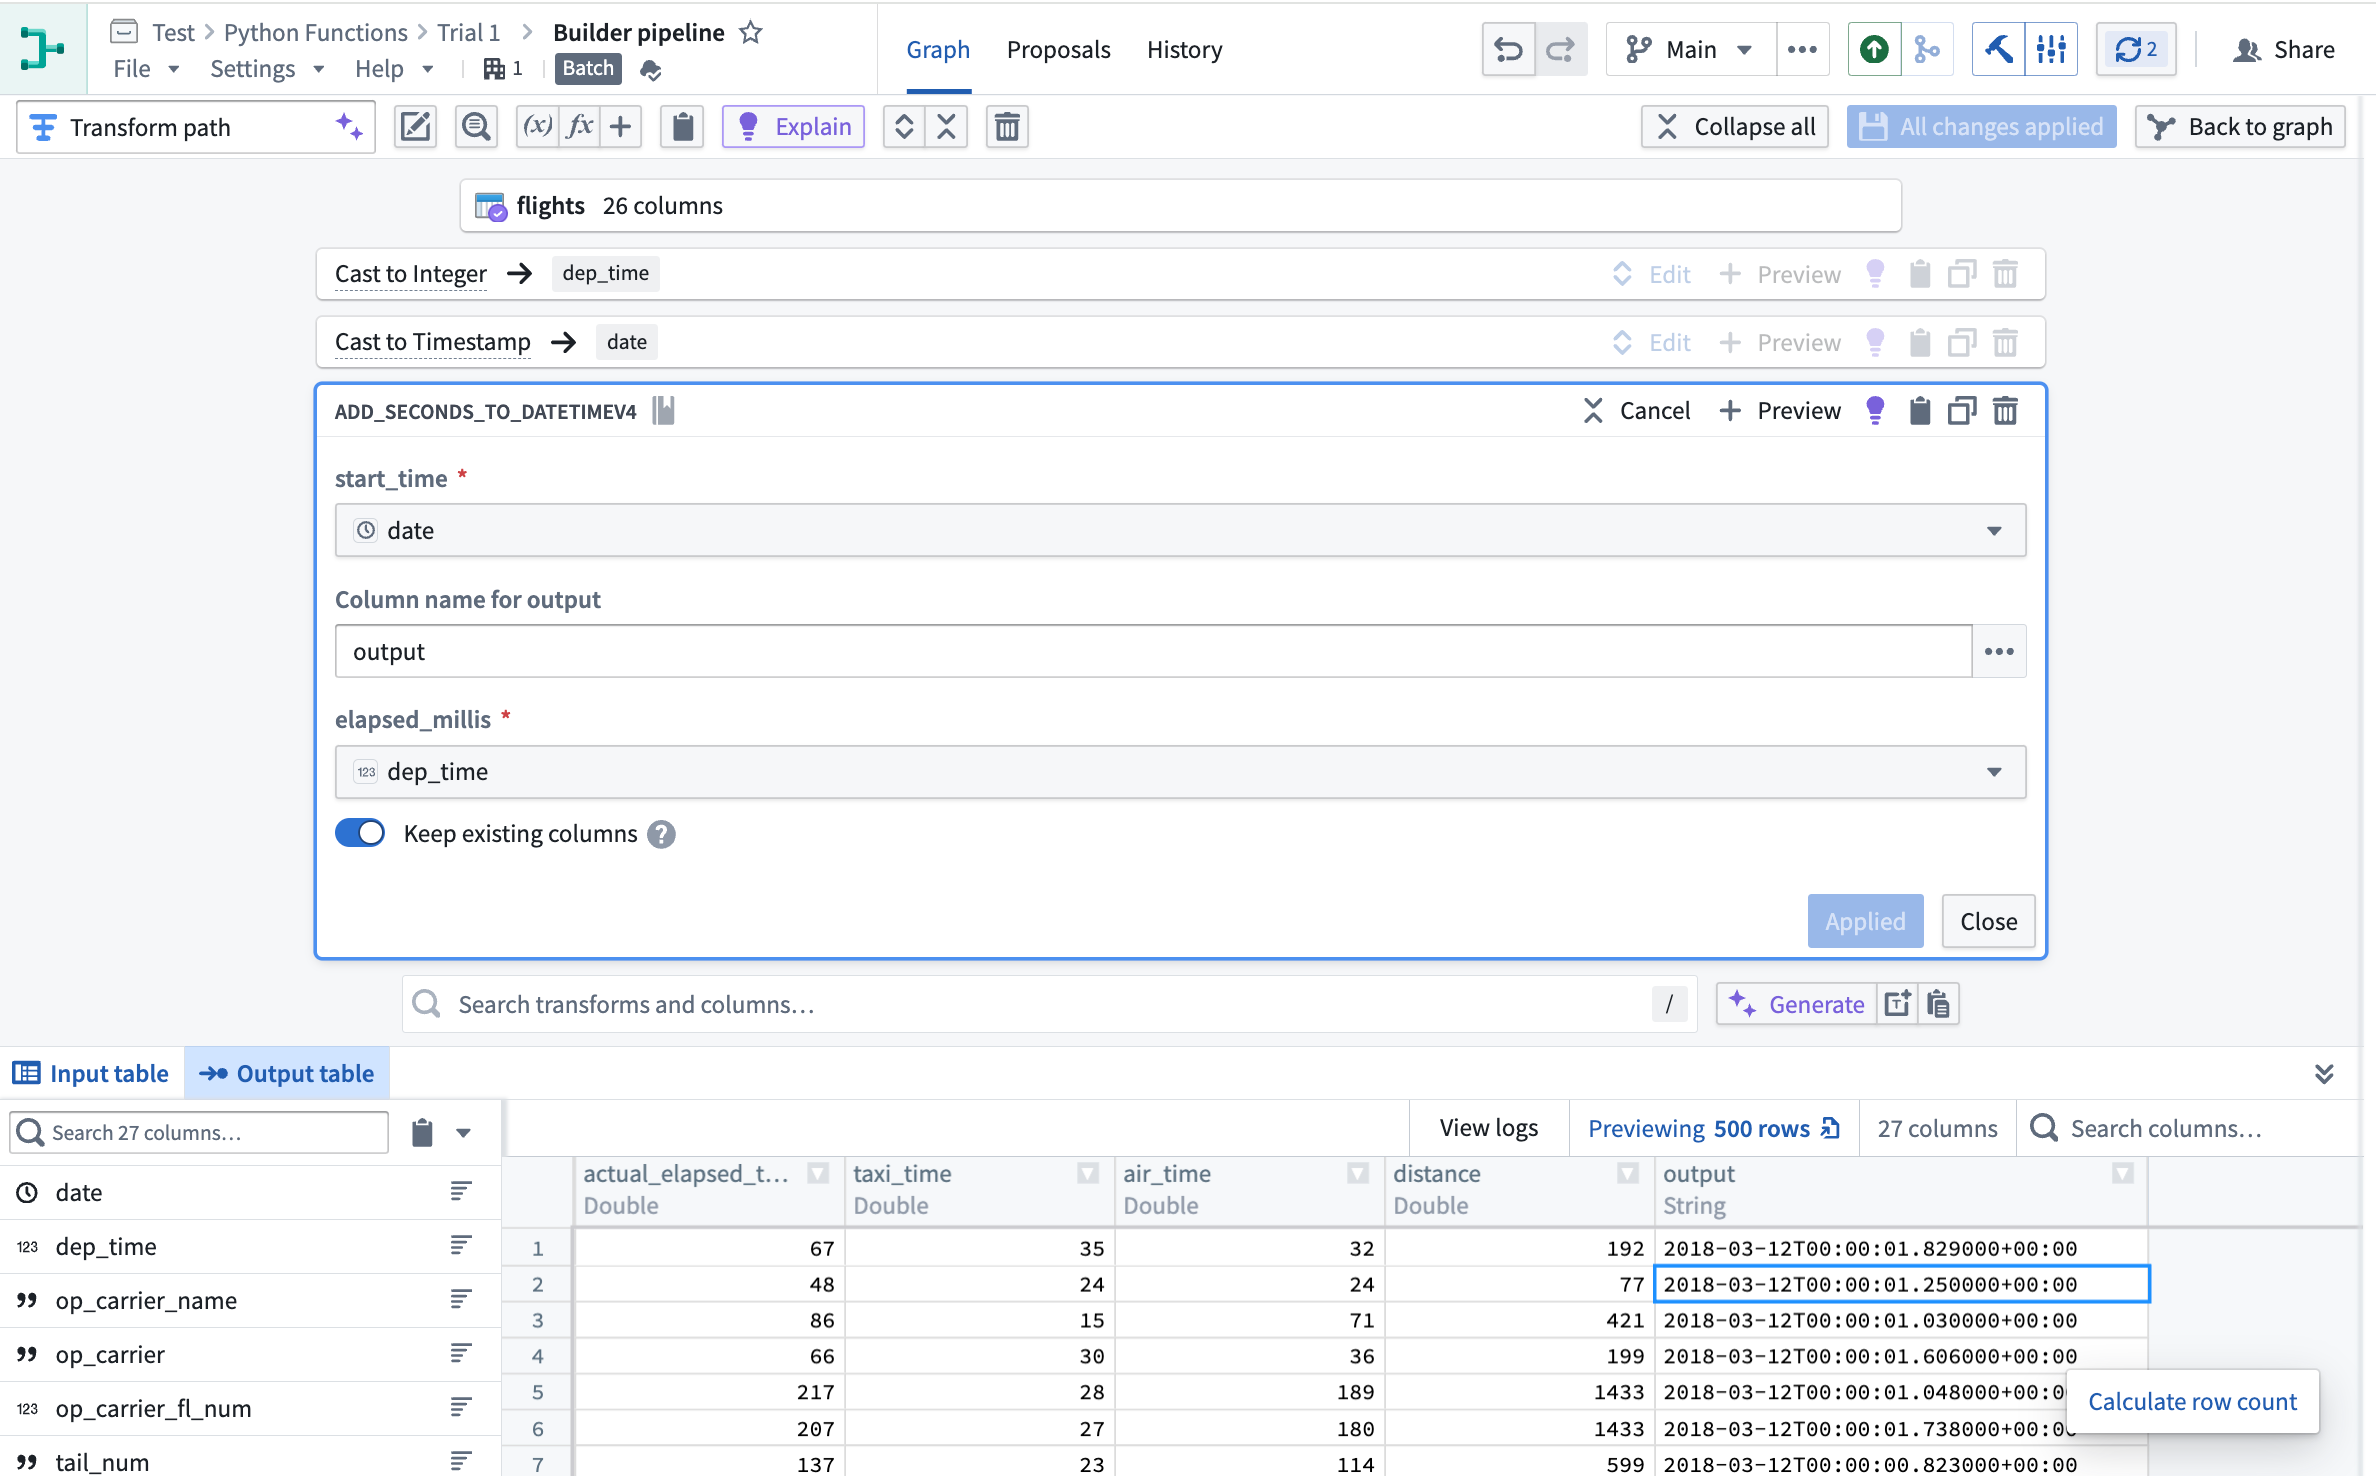This screenshot has height=1476, width=2376.
Task: Click the View logs button
Action: point(1489,1128)
